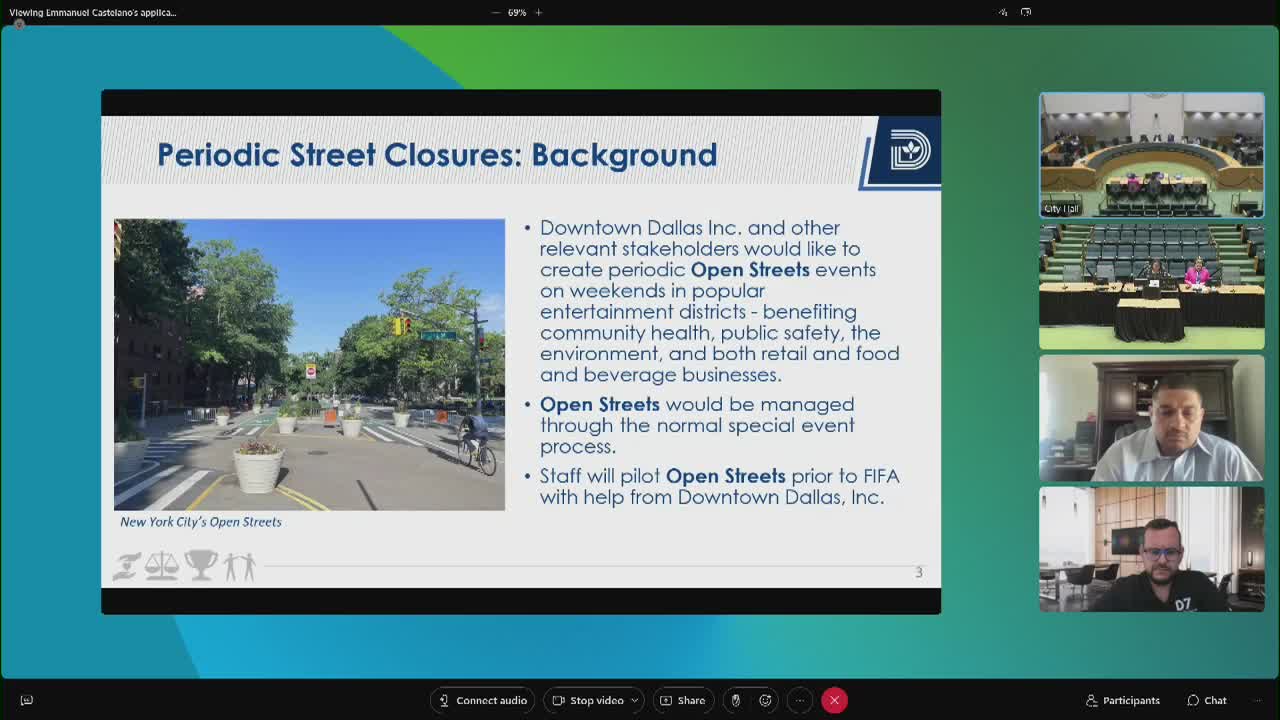Screen dimensions: 1280x720
Task: Select the City Hall video thumbnail
Action: (1152, 155)
